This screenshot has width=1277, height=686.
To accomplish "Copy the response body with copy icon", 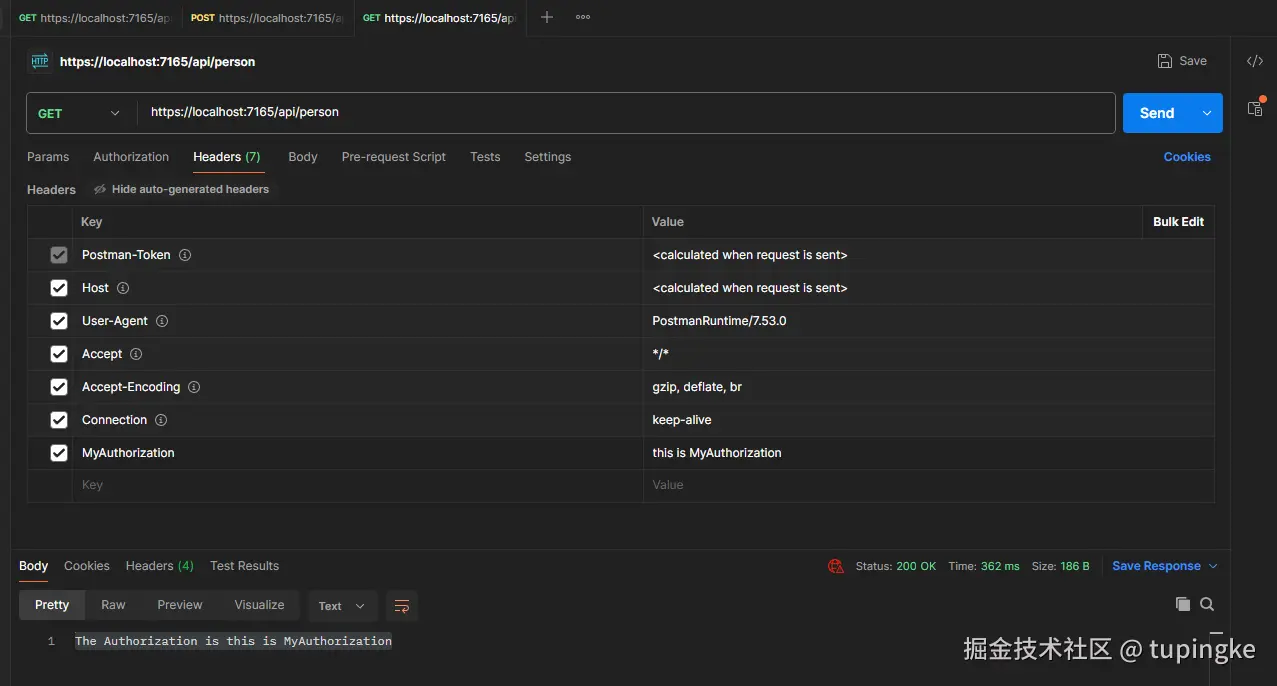I will [x=1183, y=604].
